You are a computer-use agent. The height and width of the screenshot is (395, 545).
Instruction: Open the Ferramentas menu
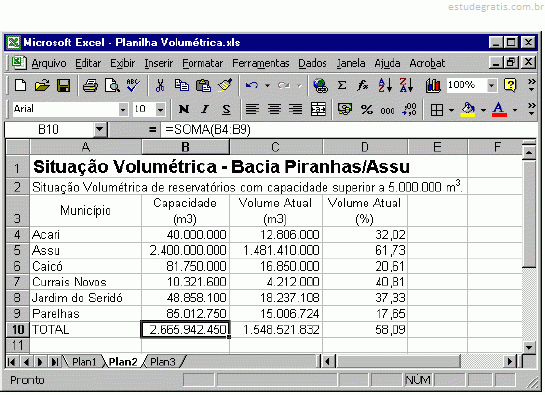[x=260, y=63]
